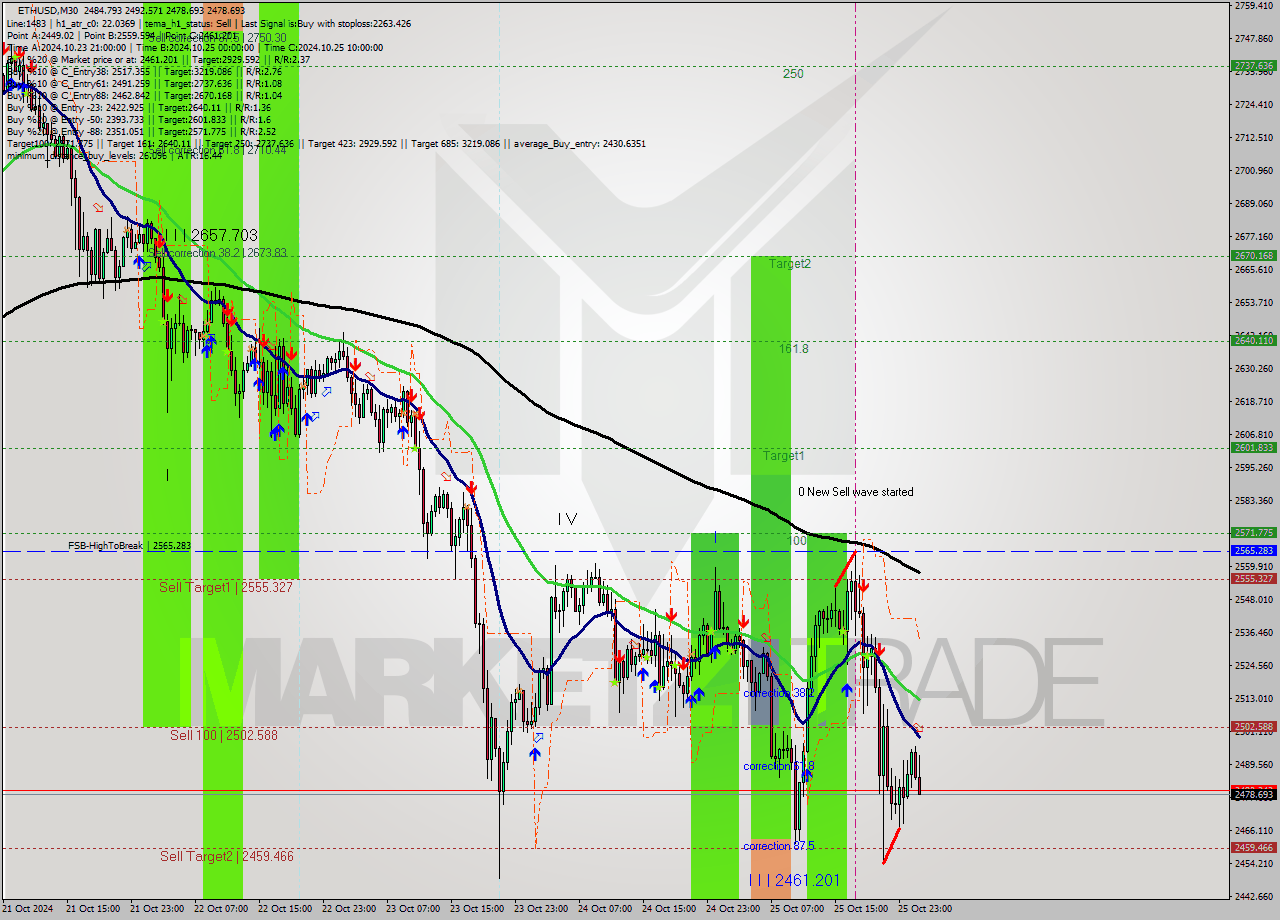The height and width of the screenshot is (920, 1280).
Task: Click the Sell Target1 2555.327 label
Action: point(226,587)
